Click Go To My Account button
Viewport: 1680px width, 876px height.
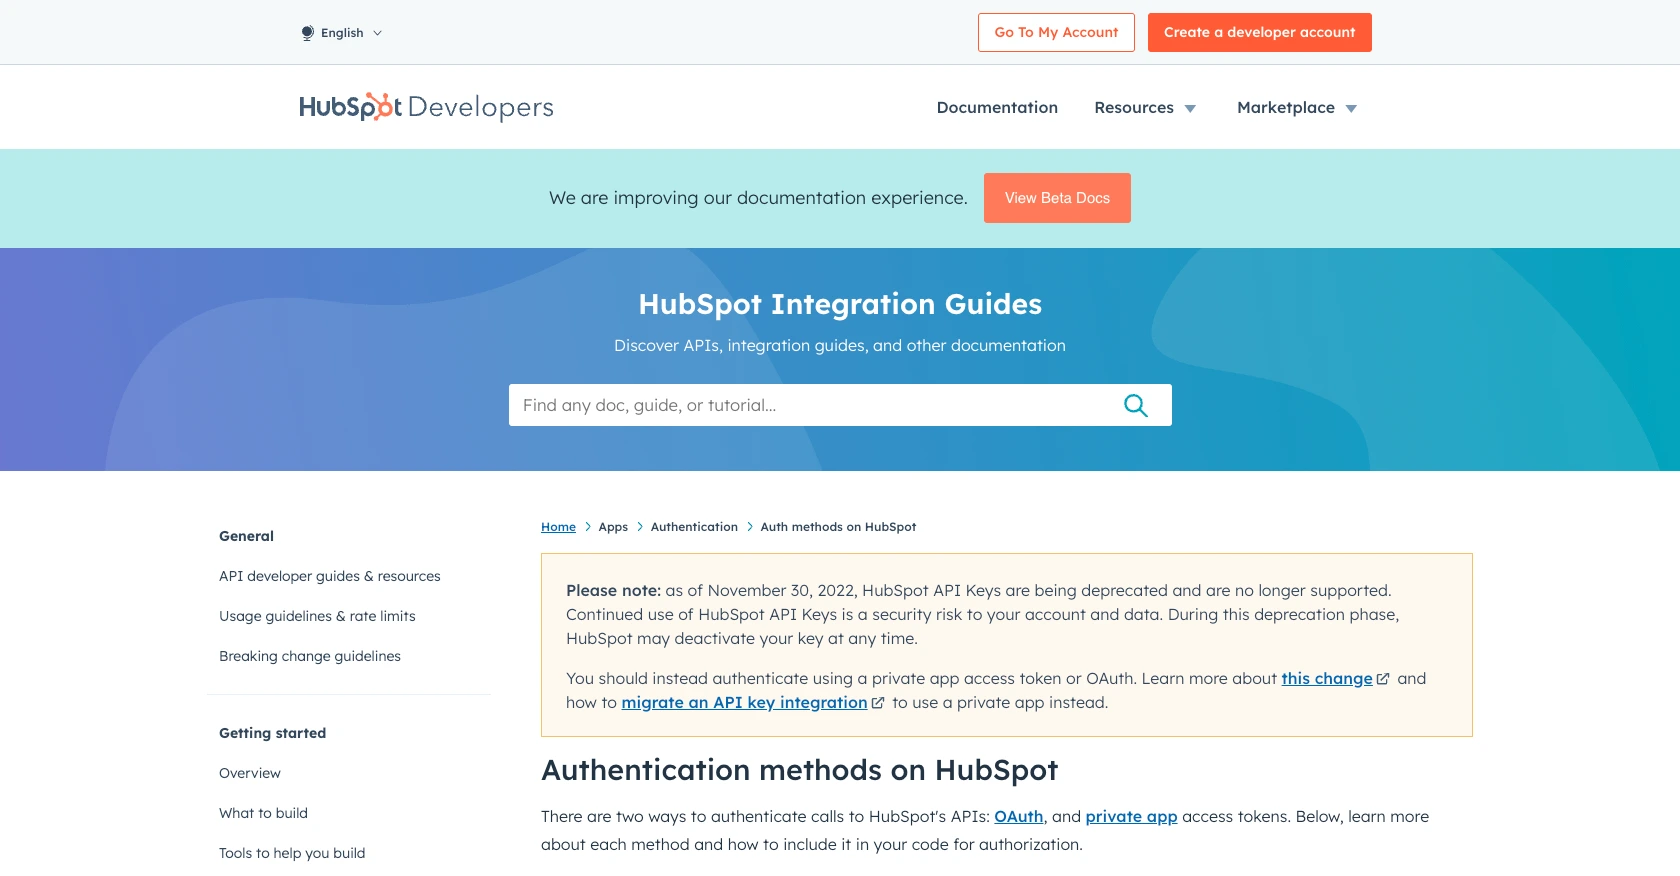click(1056, 32)
